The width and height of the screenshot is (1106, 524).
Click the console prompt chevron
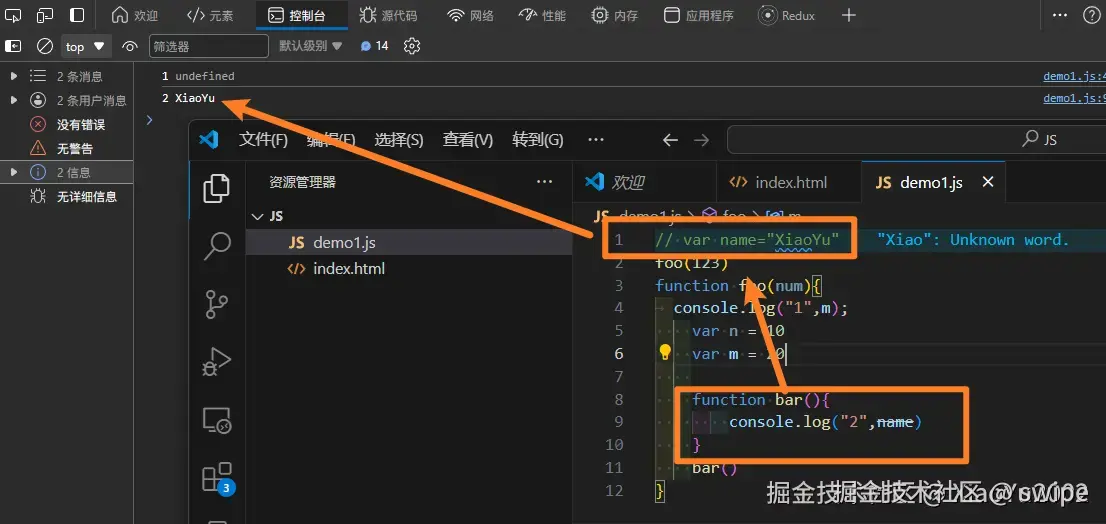(x=149, y=120)
